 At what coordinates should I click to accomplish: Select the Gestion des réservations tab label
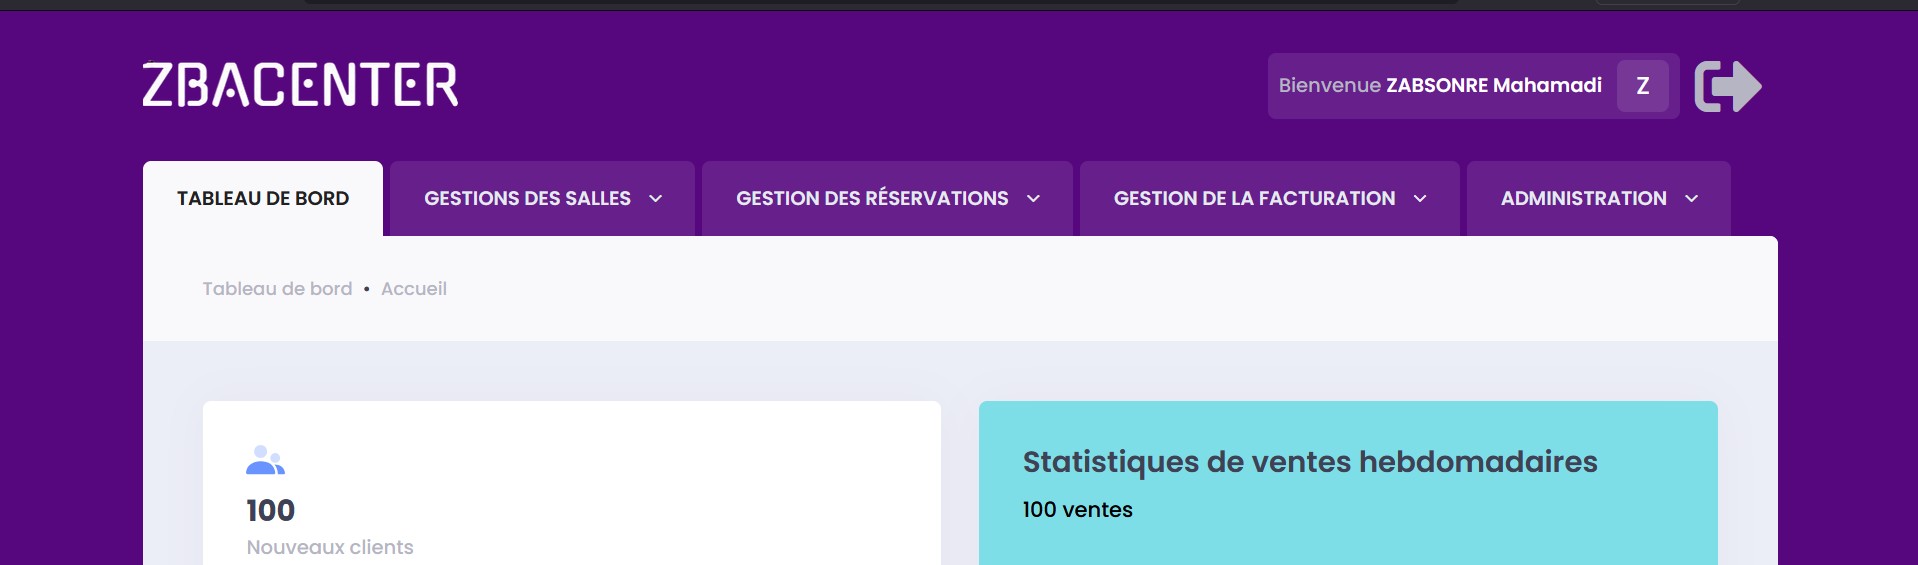[x=872, y=199]
